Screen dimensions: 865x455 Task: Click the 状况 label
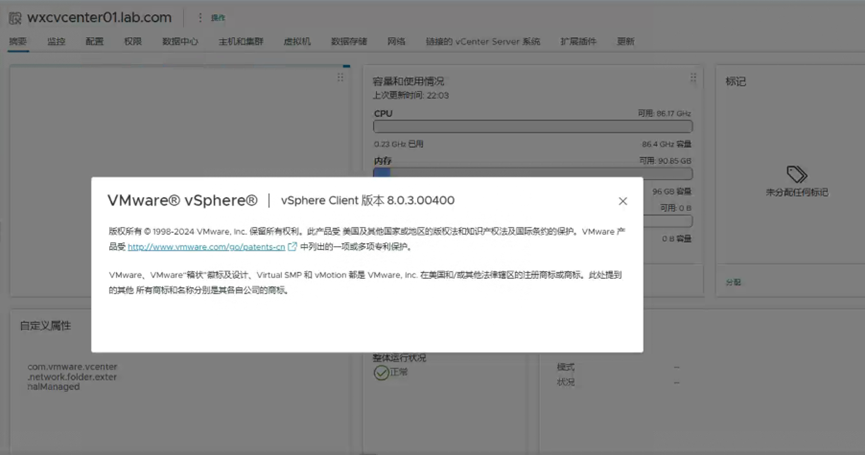coord(566,382)
